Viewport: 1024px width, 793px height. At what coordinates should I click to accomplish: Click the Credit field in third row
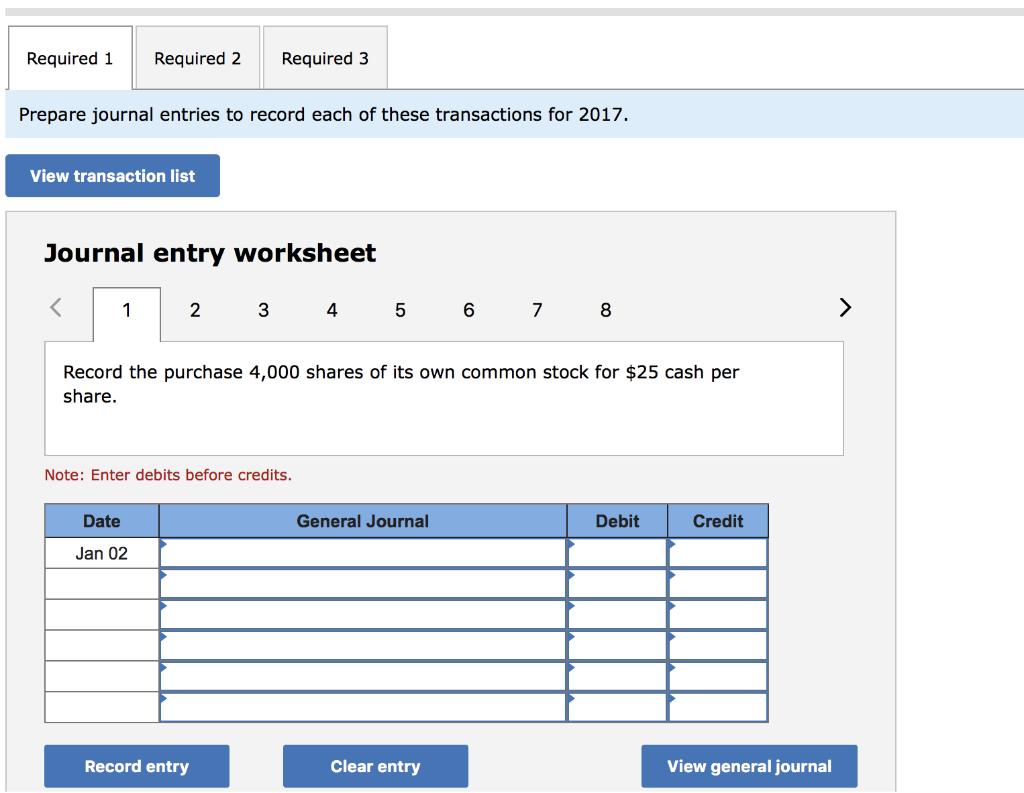(718, 615)
